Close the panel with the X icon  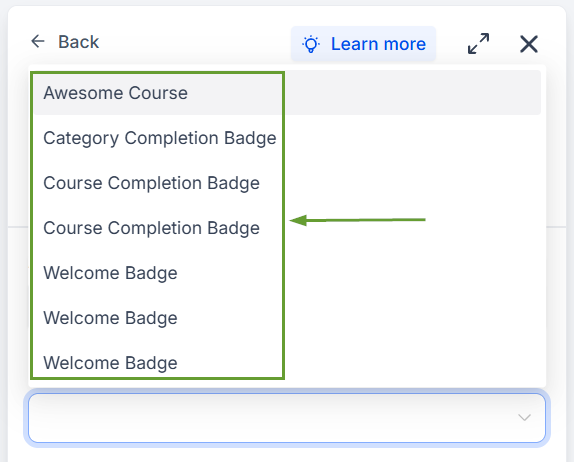[529, 44]
